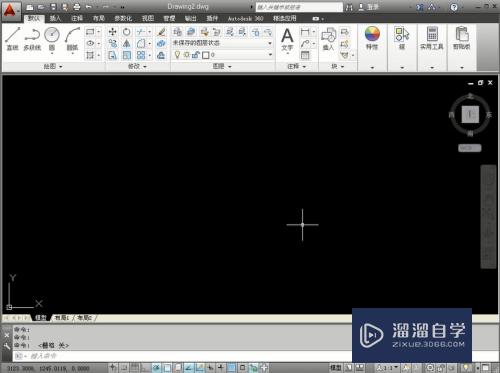Screen dimensions: 500x373
Task: Expand the Block (块) panel
Action: [338, 67]
